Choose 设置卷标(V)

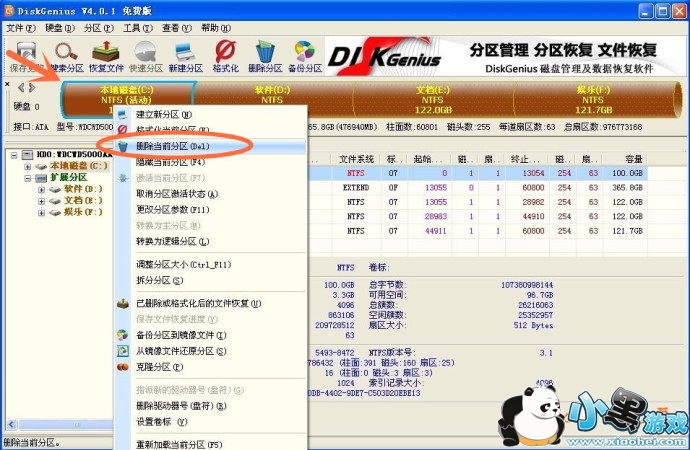tap(161, 421)
